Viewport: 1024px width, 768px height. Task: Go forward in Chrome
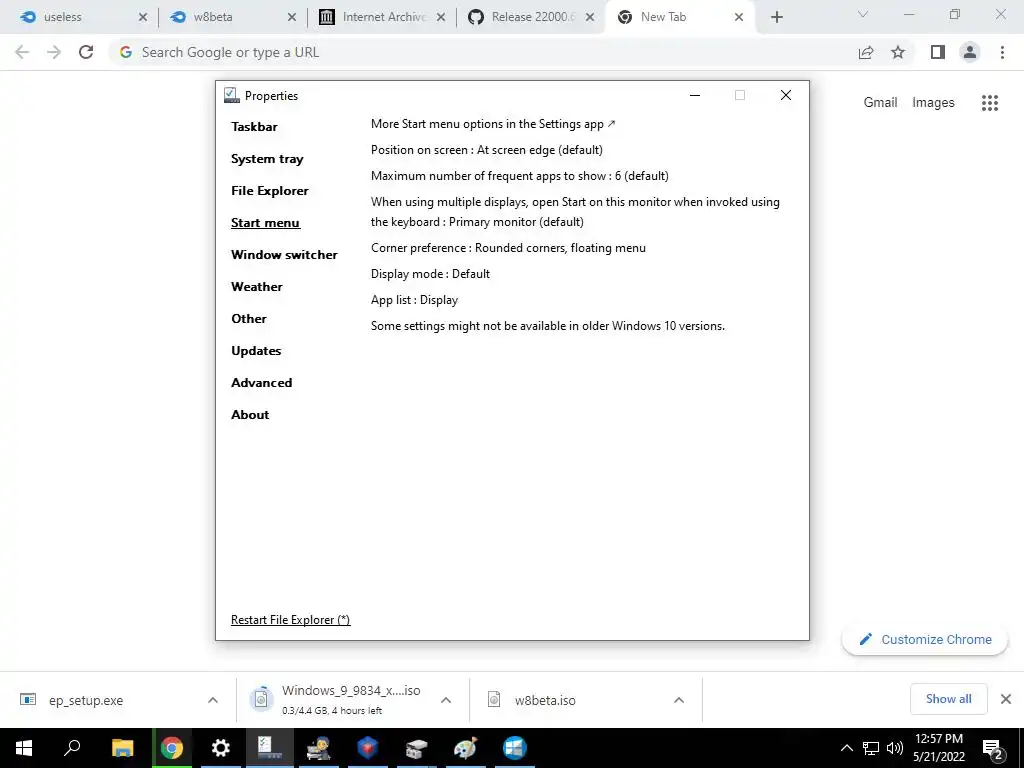(x=54, y=52)
